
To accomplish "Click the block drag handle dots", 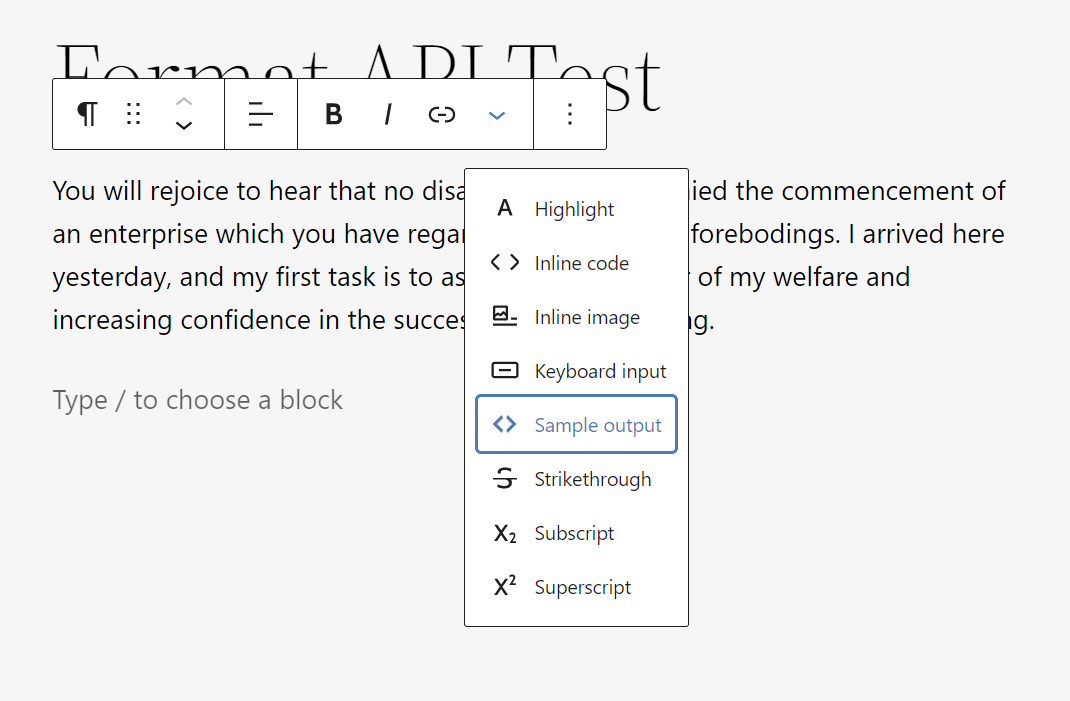I will 133,114.
